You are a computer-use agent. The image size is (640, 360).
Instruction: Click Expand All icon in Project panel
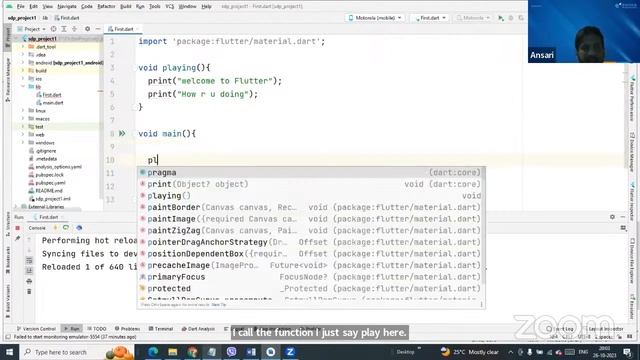click(x=64, y=29)
